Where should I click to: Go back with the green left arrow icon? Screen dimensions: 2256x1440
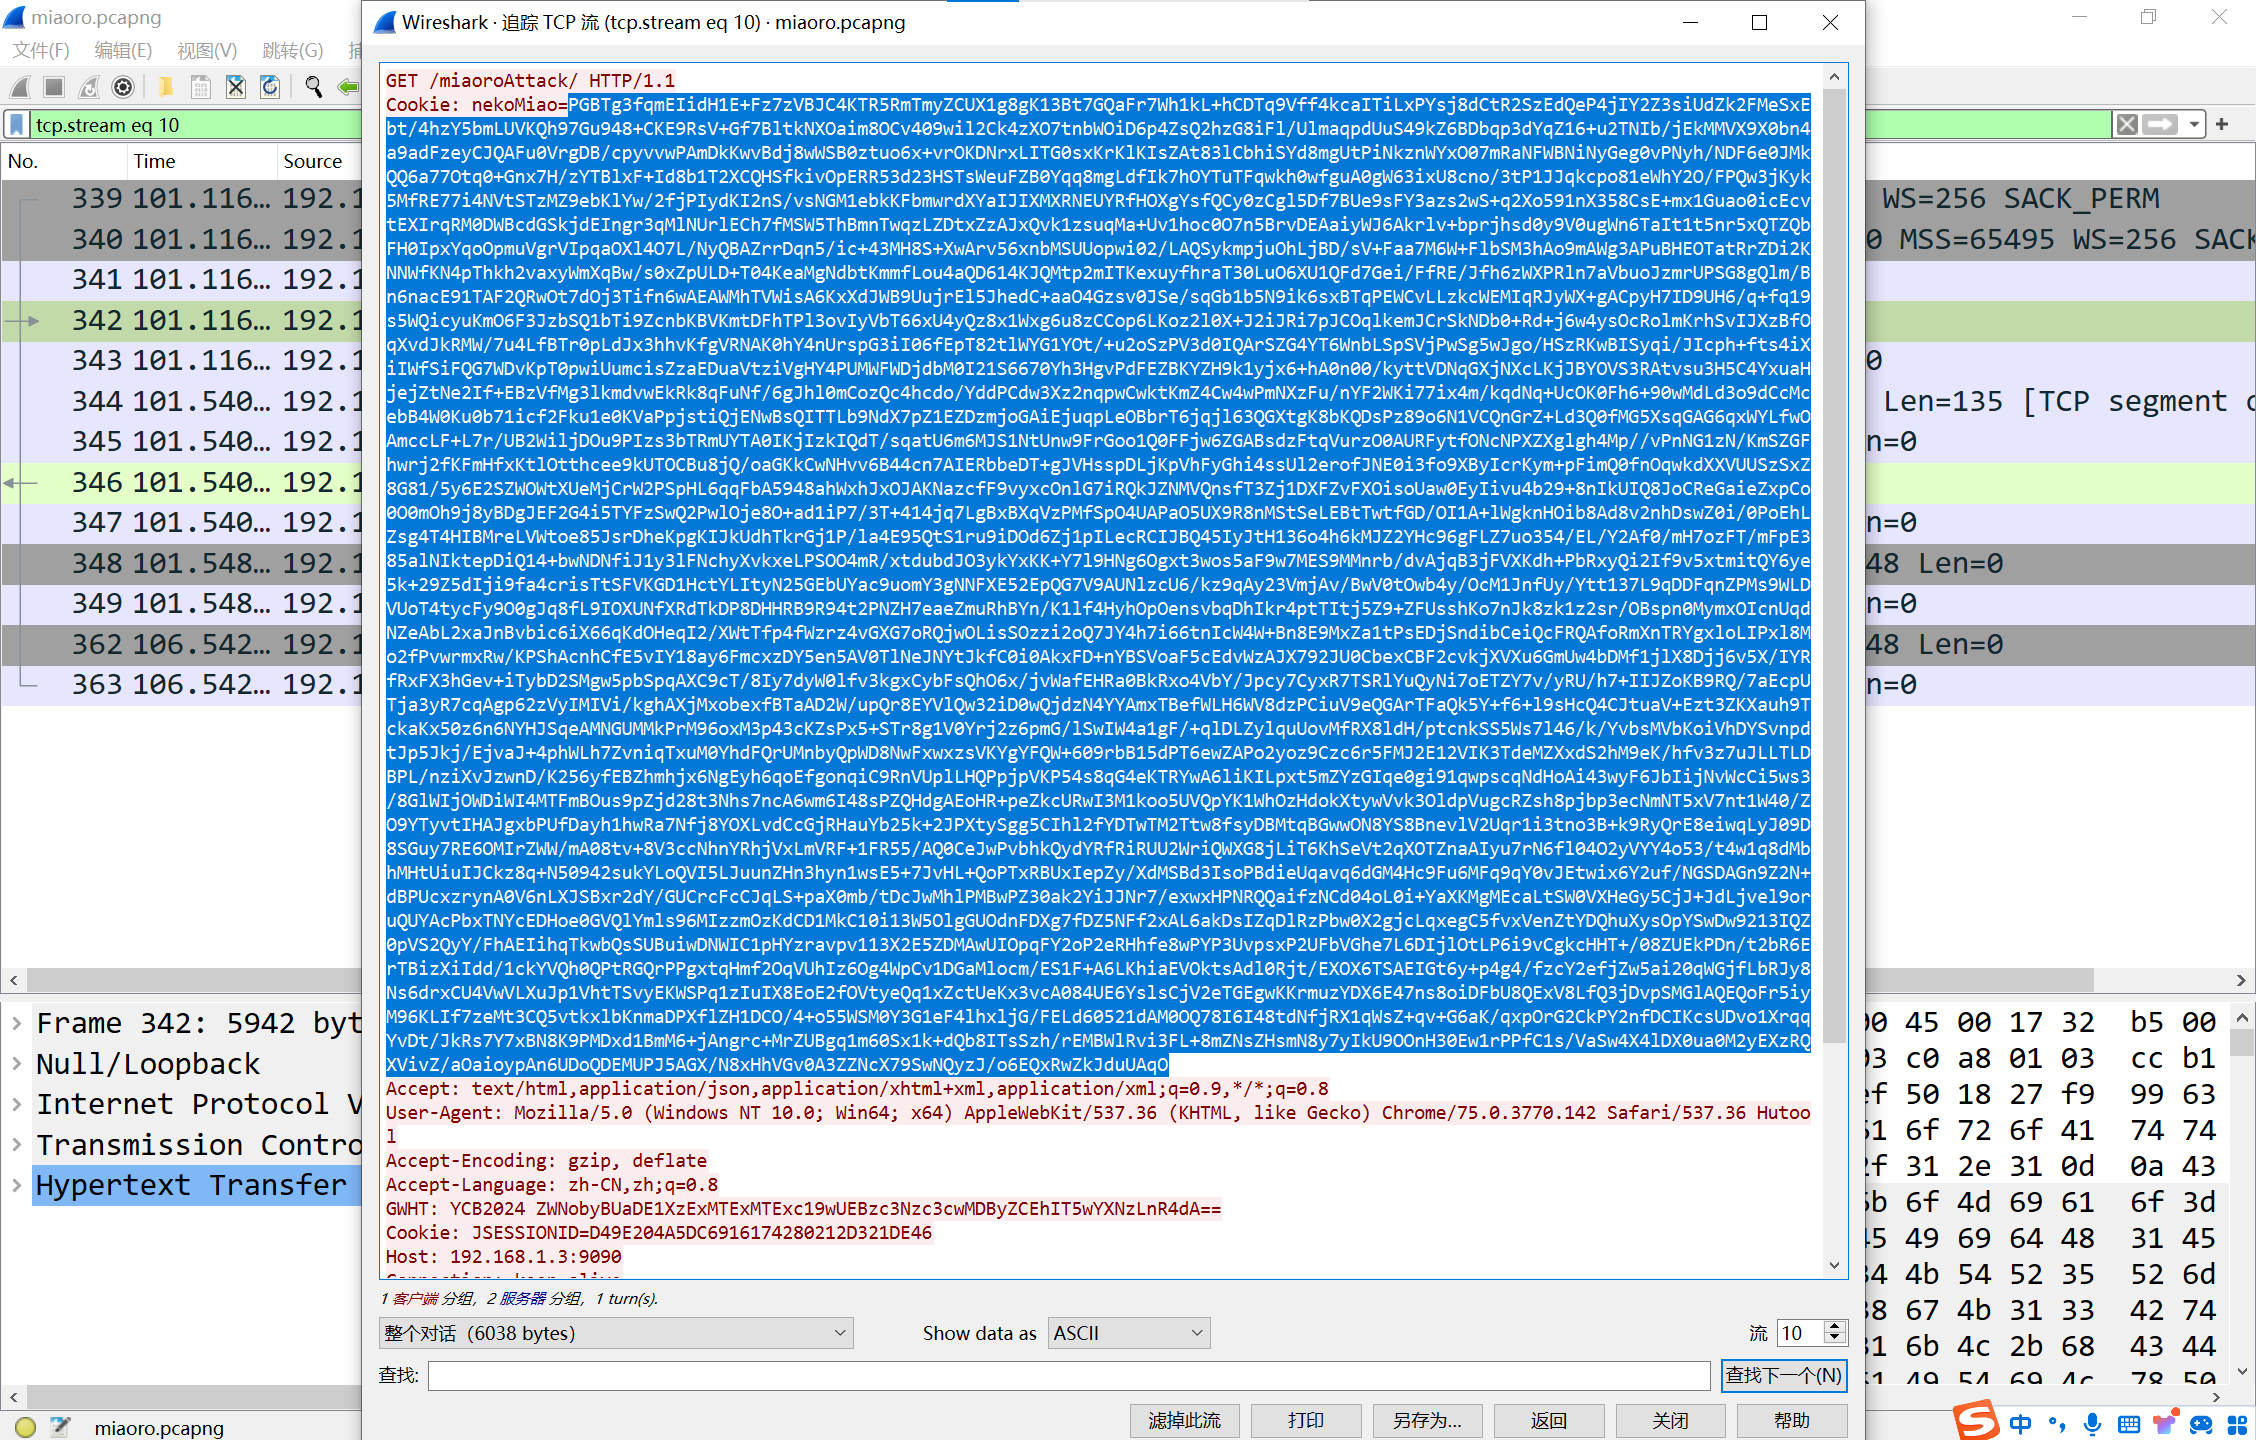(348, 87)
